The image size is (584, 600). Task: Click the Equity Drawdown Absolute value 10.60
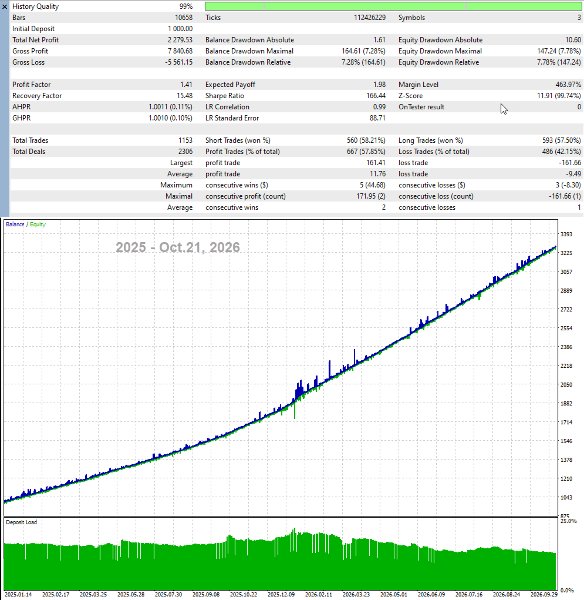[x=573, y=40]
